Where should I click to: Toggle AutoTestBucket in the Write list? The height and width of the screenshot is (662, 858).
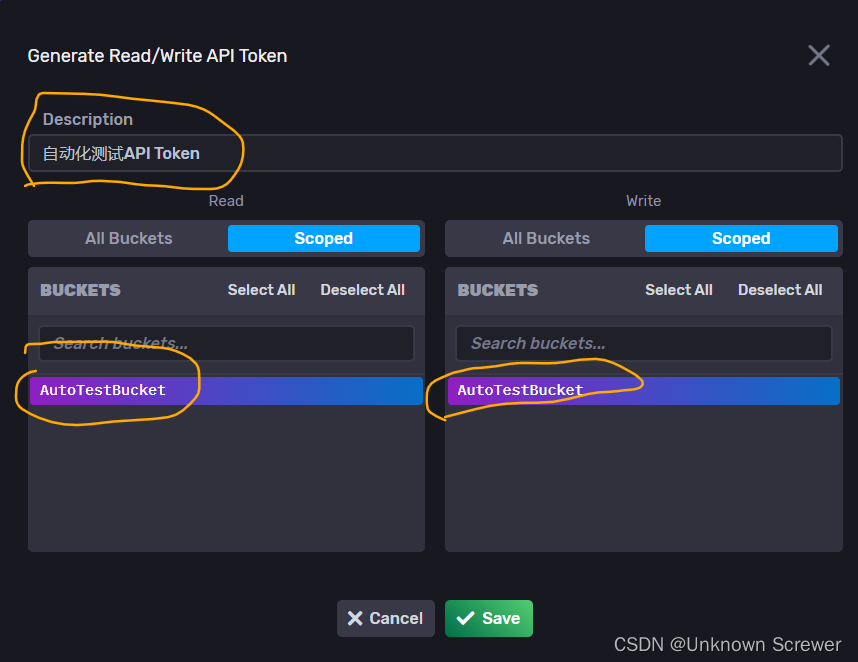point(644,391)
